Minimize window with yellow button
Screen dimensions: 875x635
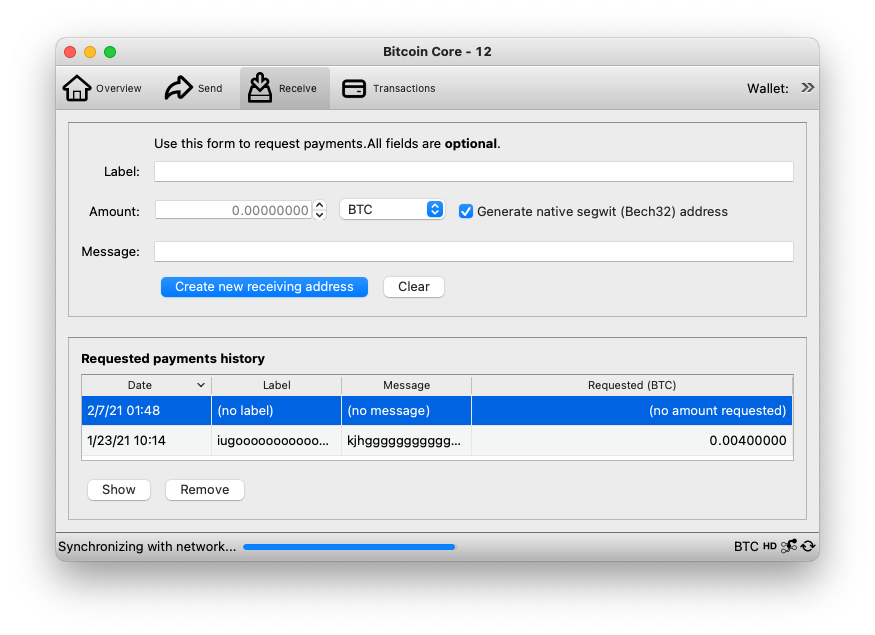pos(90,52)
